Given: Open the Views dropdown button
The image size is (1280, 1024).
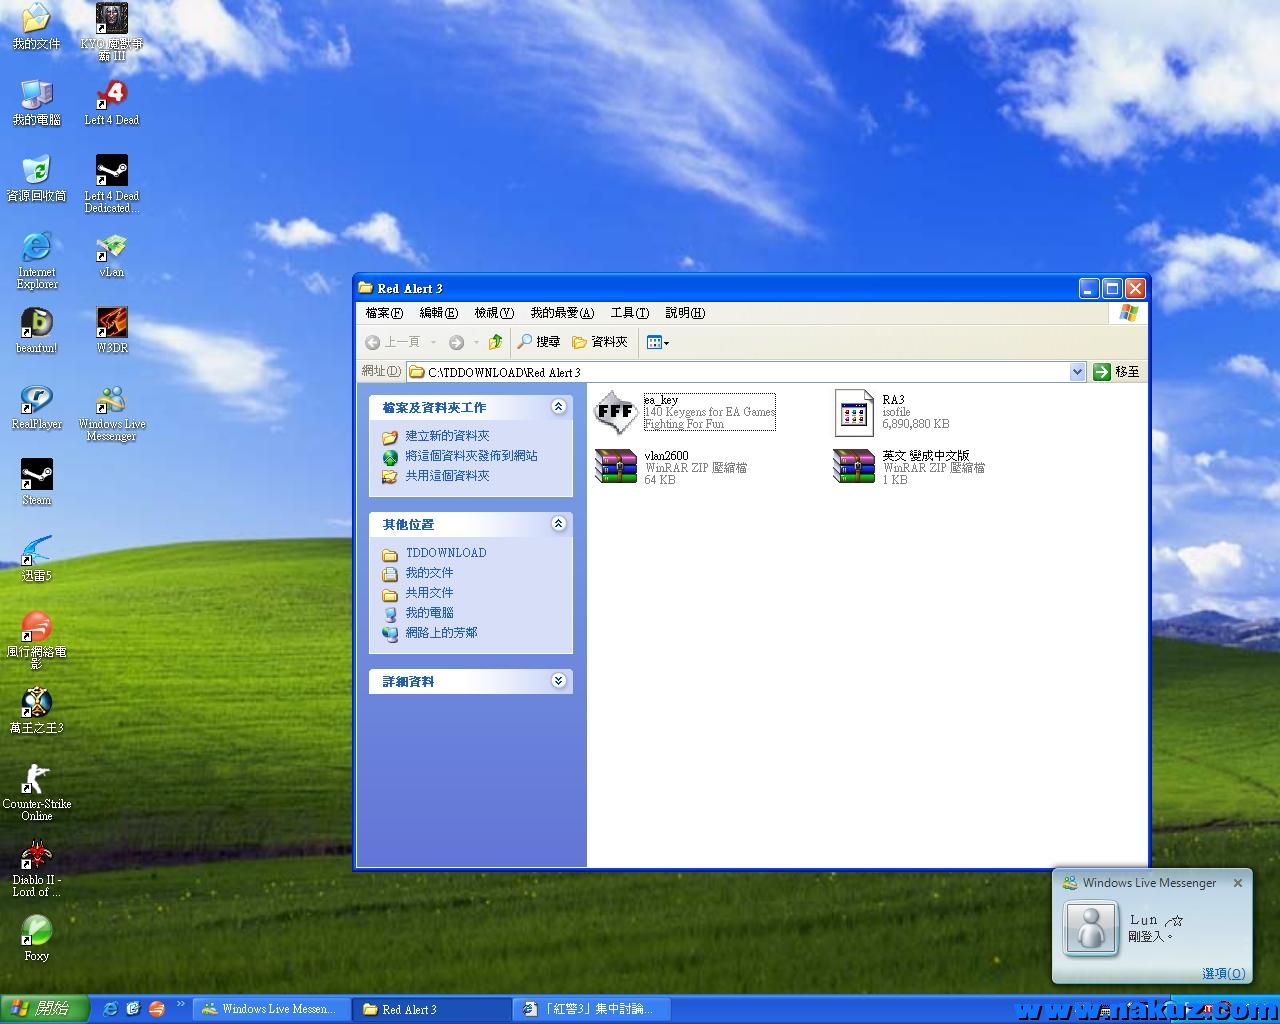Looking at the screenshot, I should [x=657, y=342].
